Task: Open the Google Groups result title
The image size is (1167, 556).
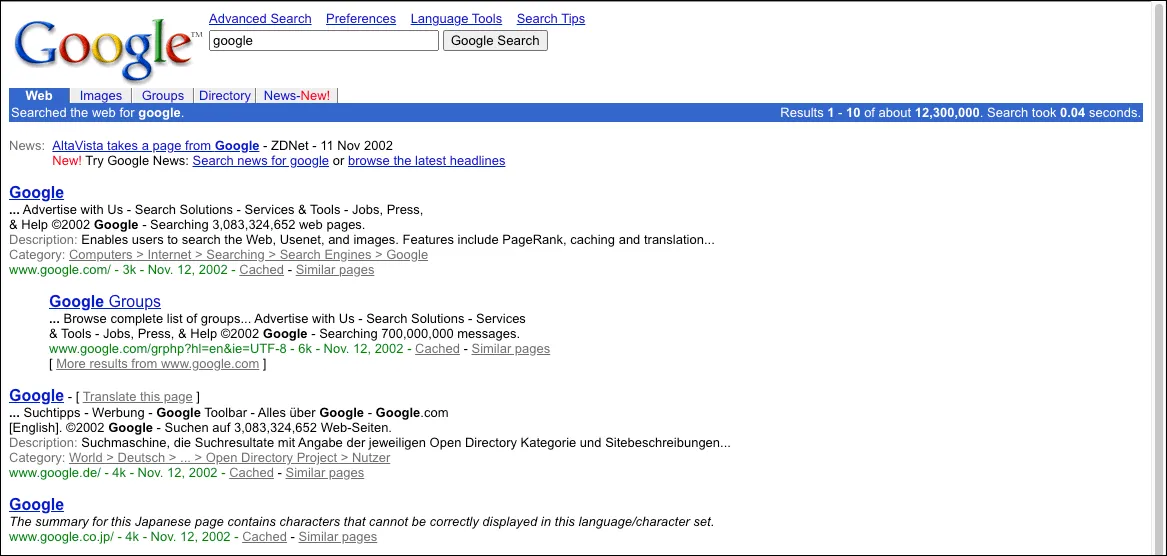Action: (x=105, y=301)
